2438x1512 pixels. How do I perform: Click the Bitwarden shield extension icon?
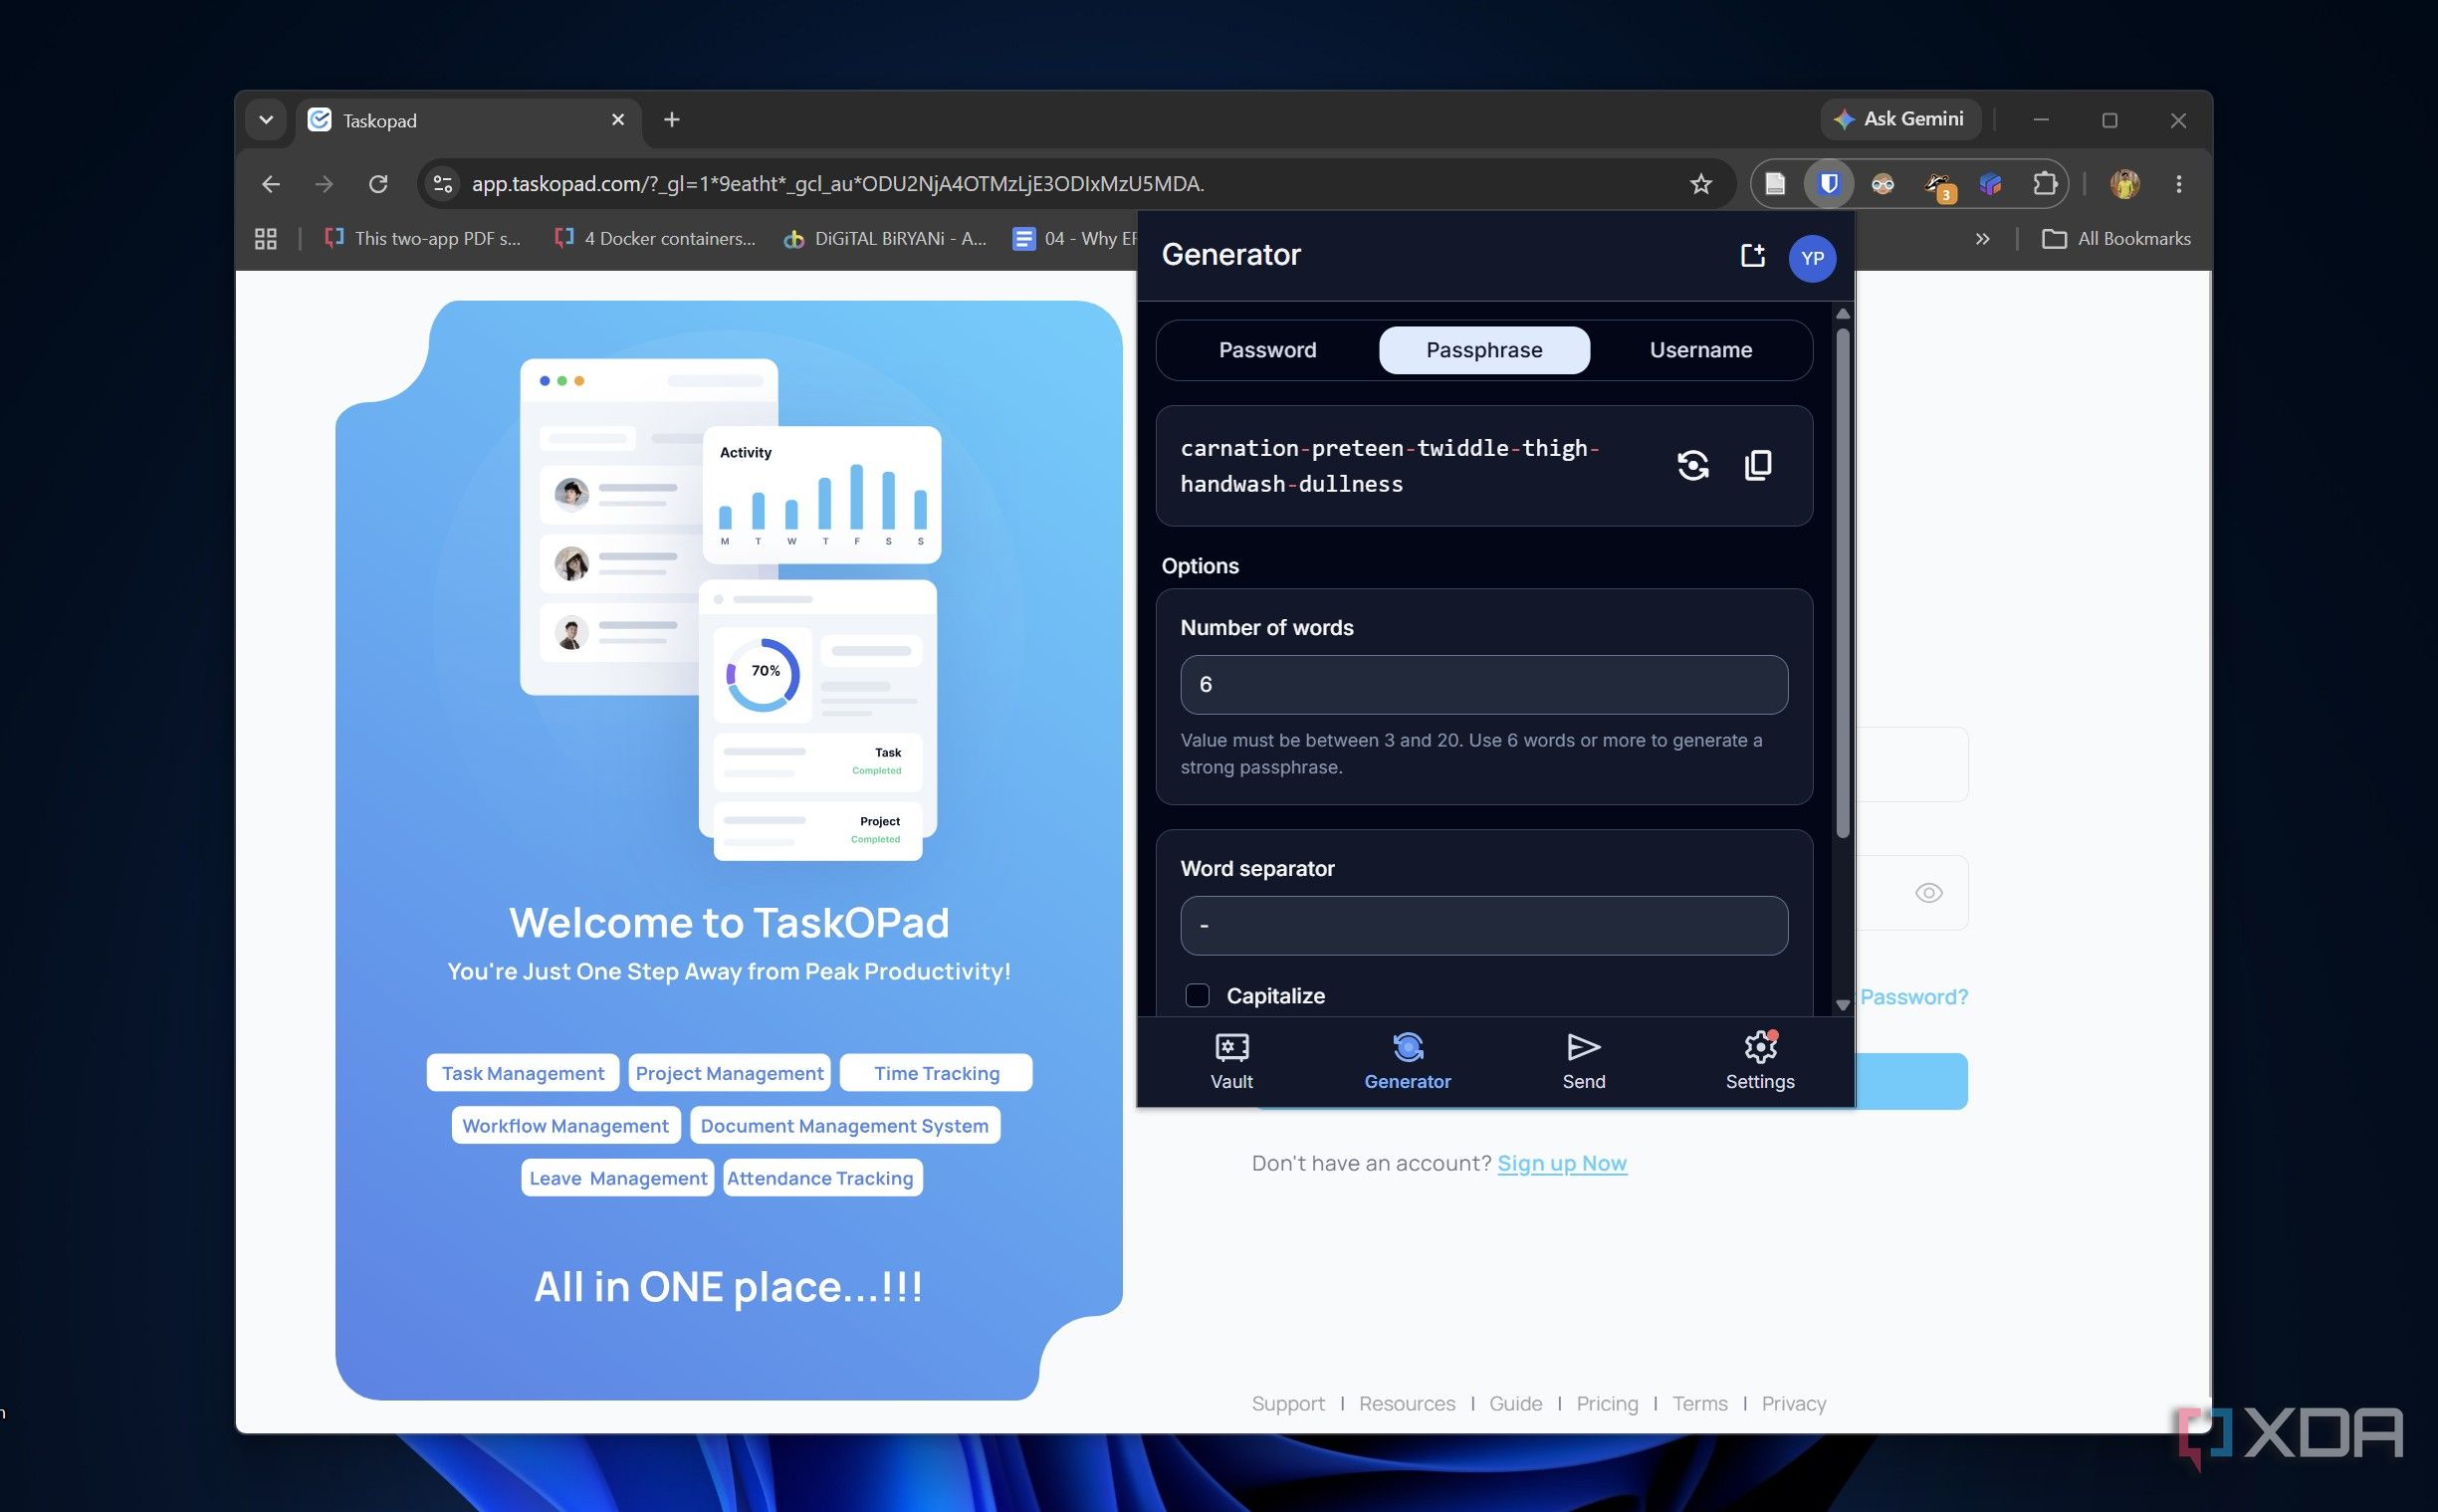tap(1829, 184)
